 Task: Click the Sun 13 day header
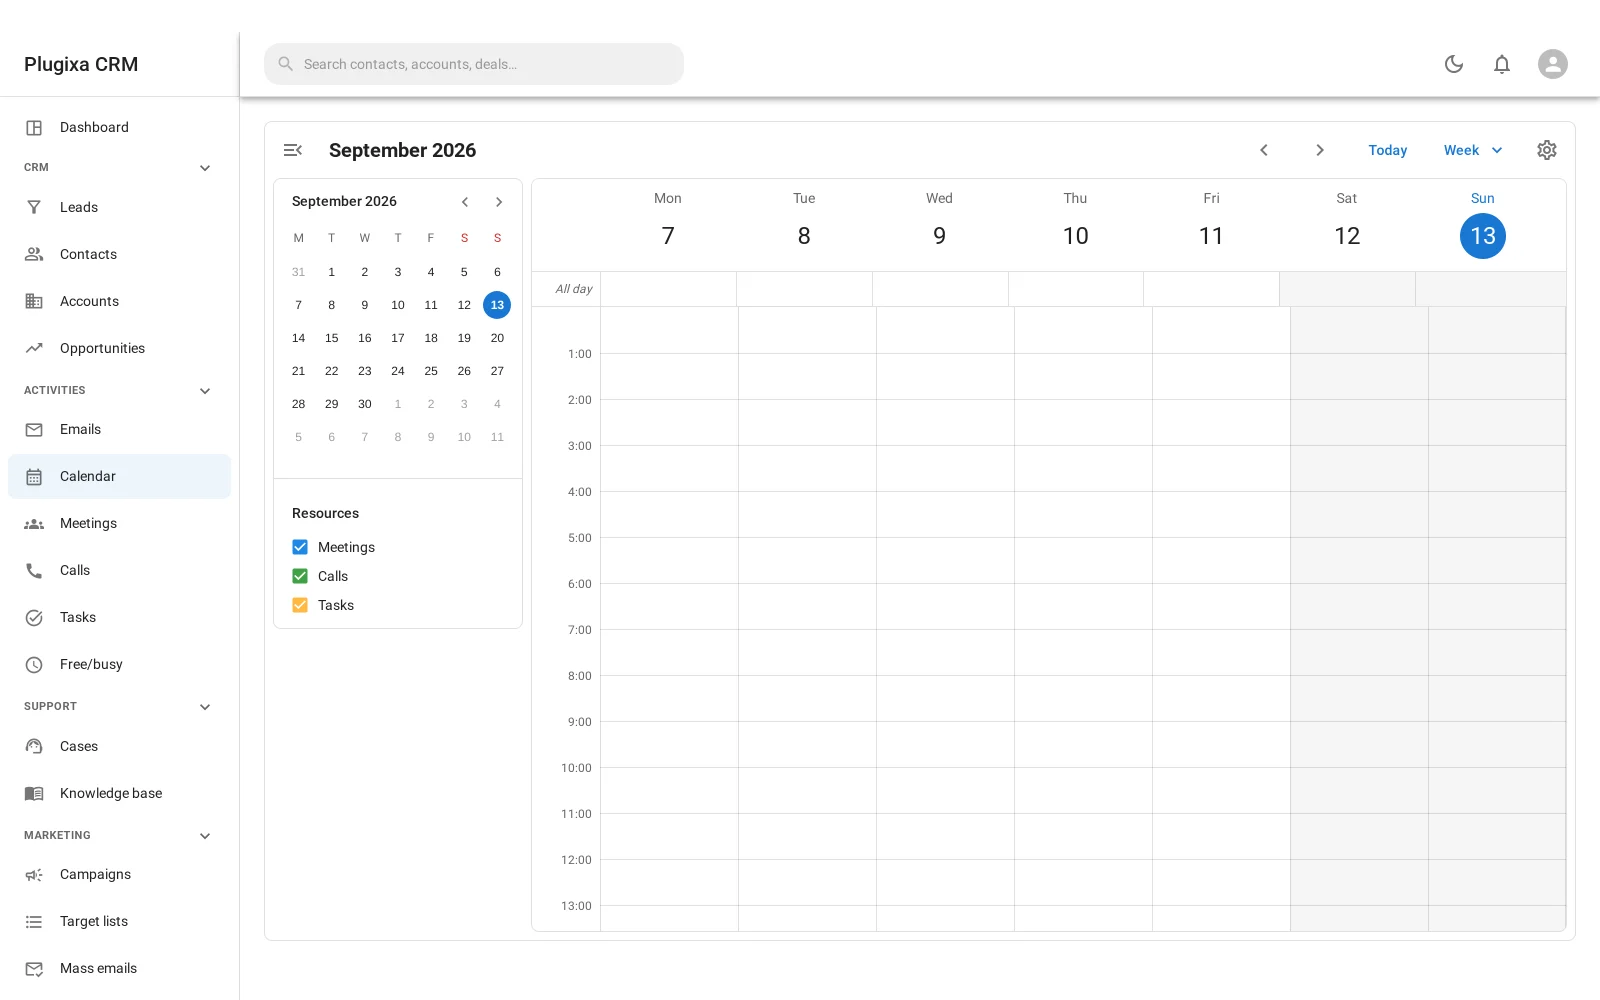pos(1483,225)
